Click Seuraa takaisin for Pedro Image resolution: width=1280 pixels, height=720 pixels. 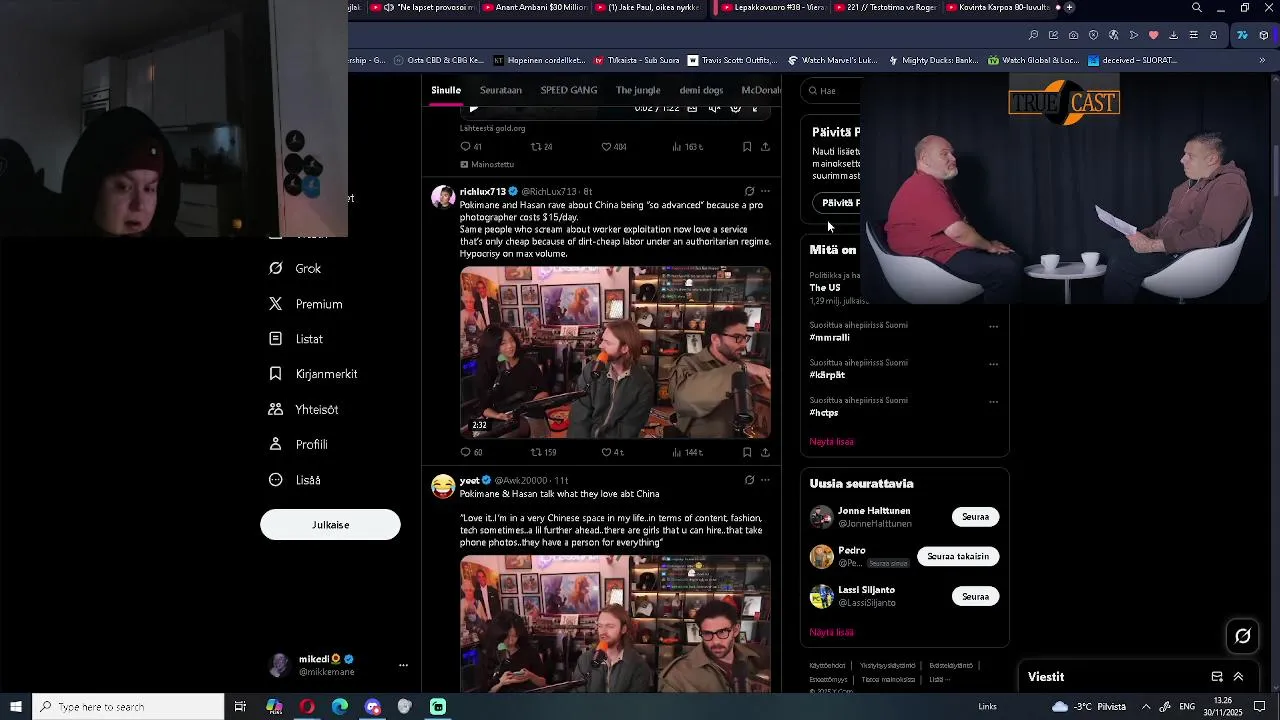point(958,556)
